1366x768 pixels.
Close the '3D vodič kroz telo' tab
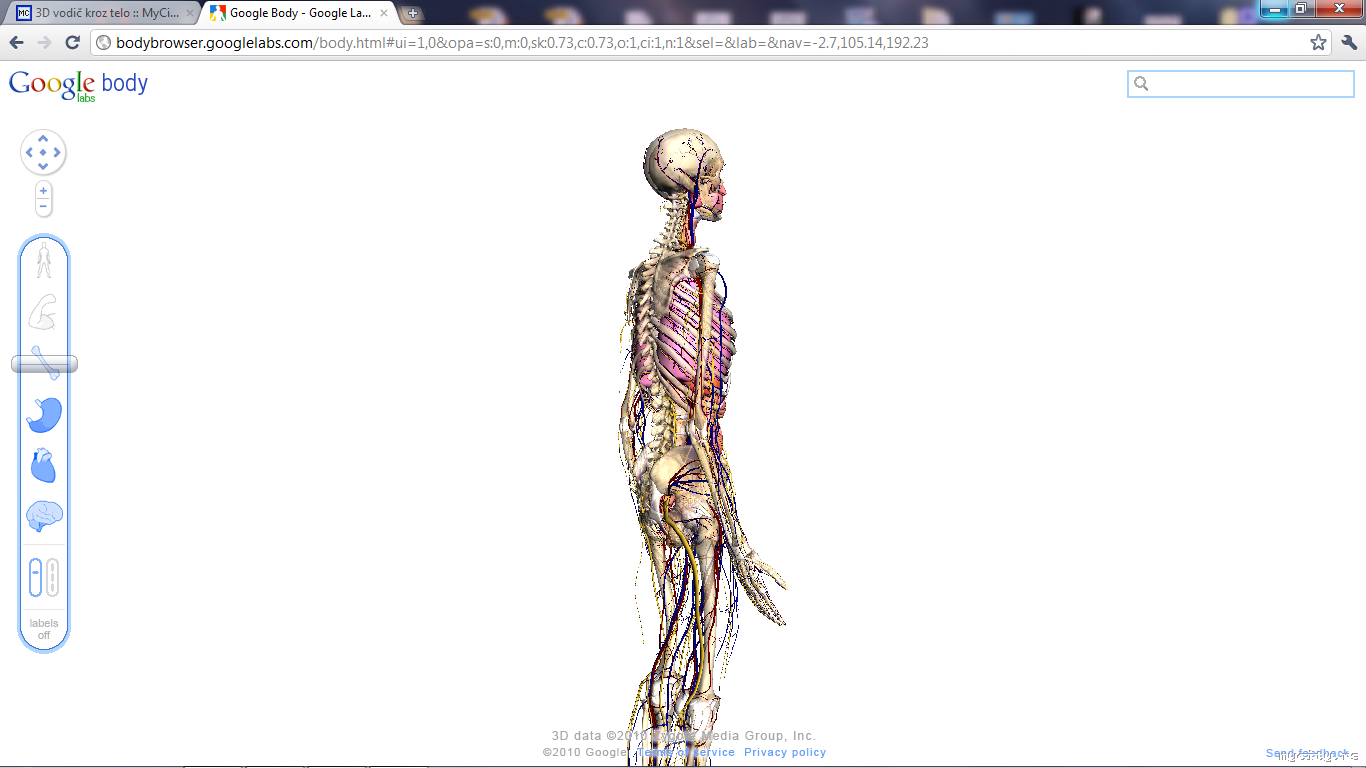pos(190,13)
